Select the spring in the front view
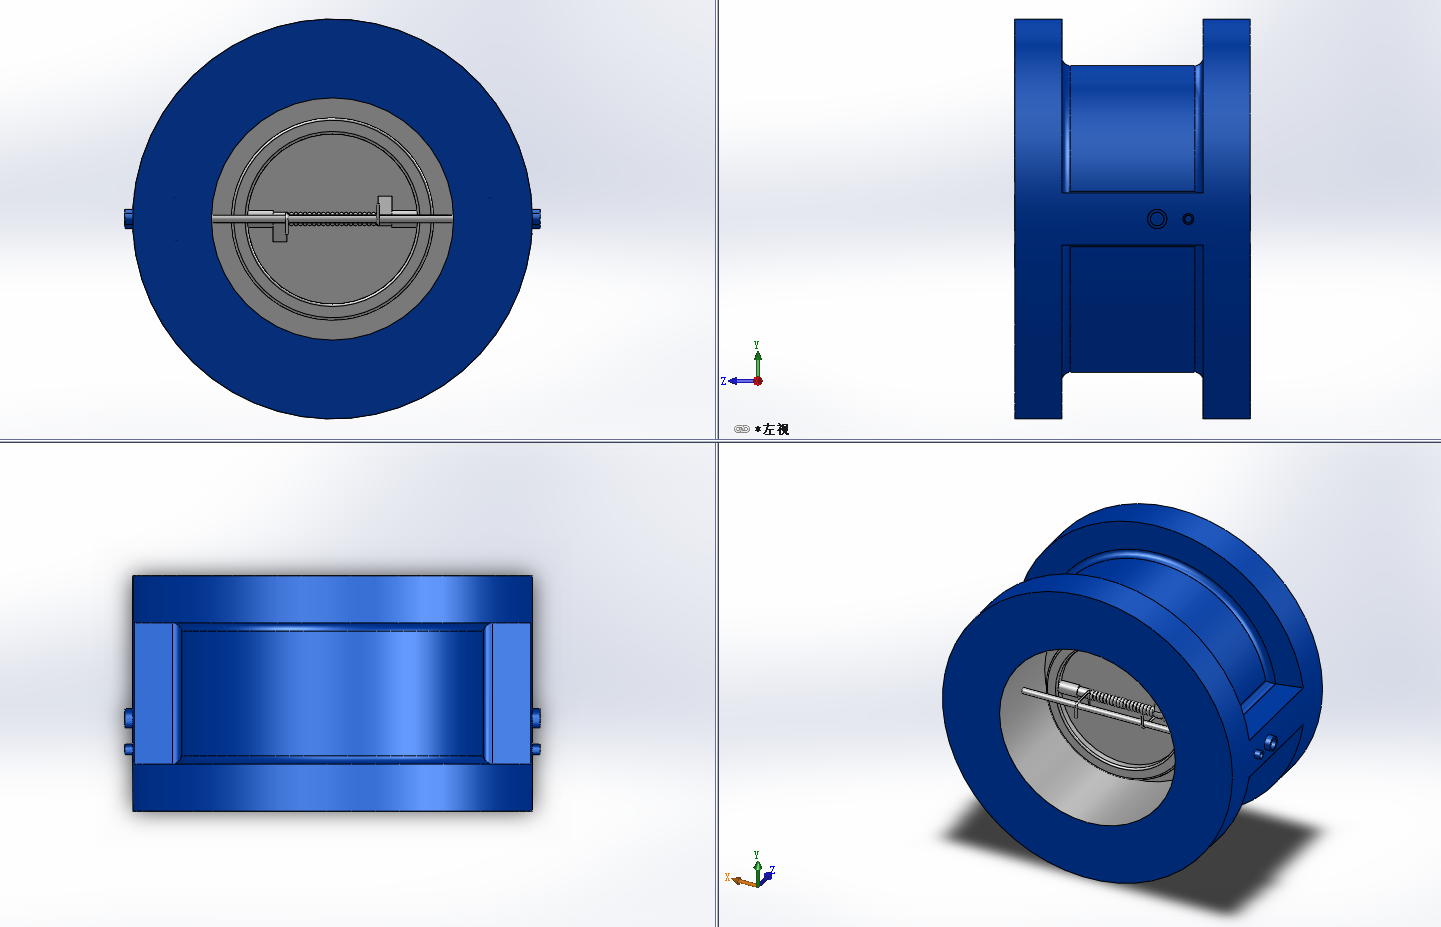 pyautogui.click(x=332, y=217)
